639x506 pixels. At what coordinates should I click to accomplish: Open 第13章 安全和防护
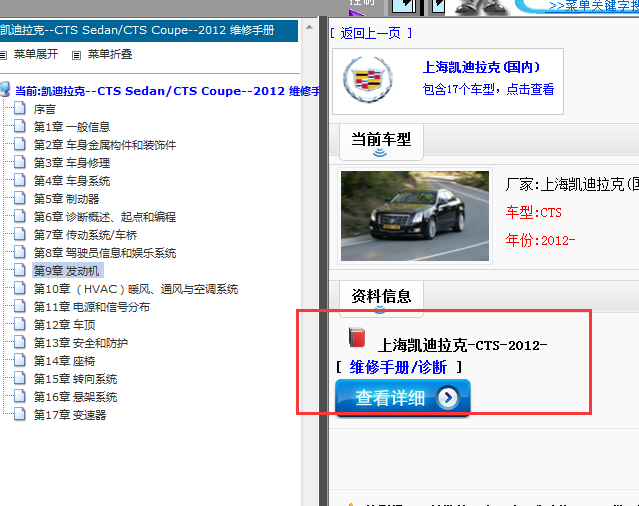click(x=81, y=343)
